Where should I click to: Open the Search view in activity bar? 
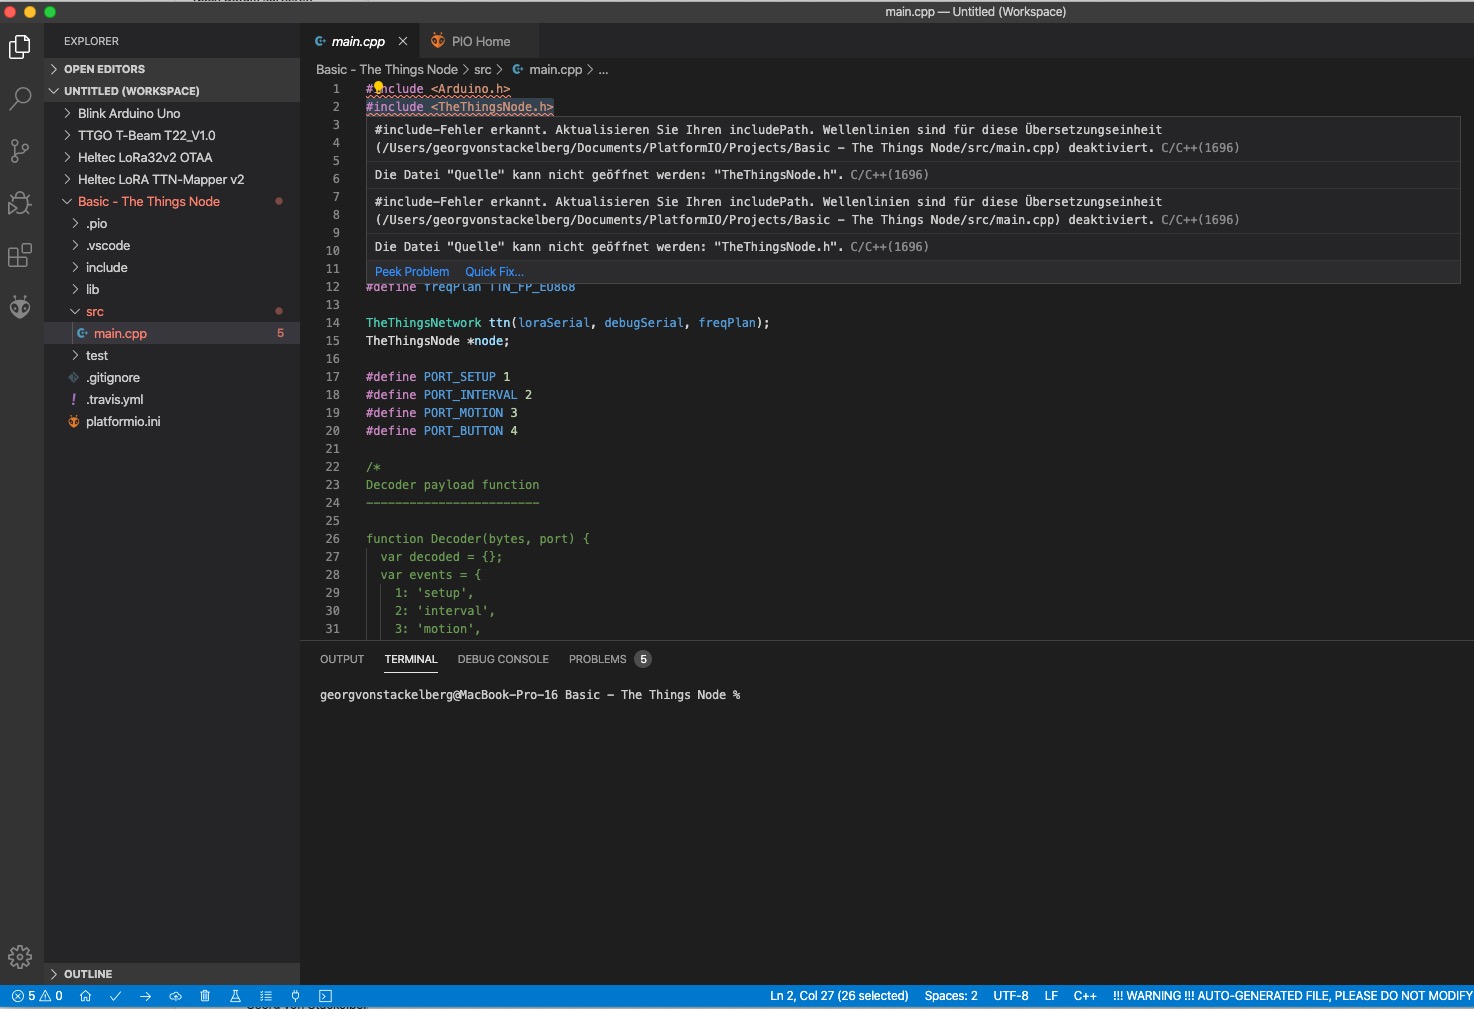(x=20, y=98)
